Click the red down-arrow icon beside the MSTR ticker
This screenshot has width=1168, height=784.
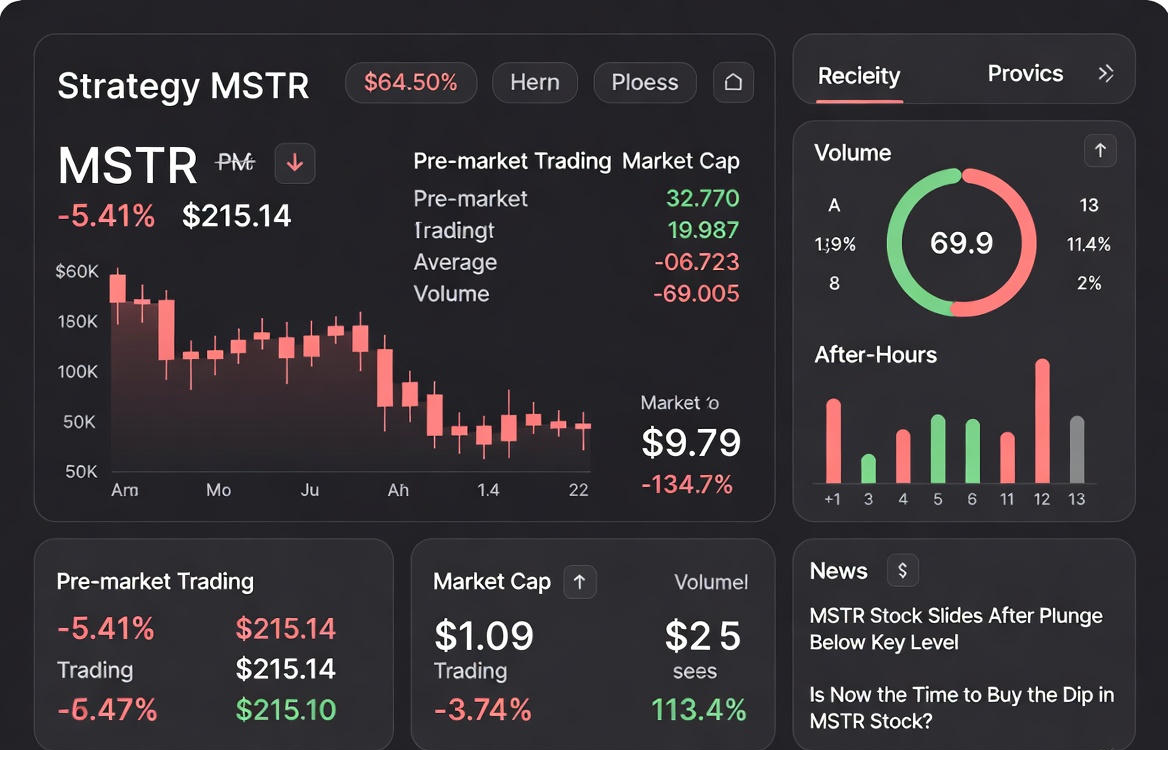pos(295,163)
